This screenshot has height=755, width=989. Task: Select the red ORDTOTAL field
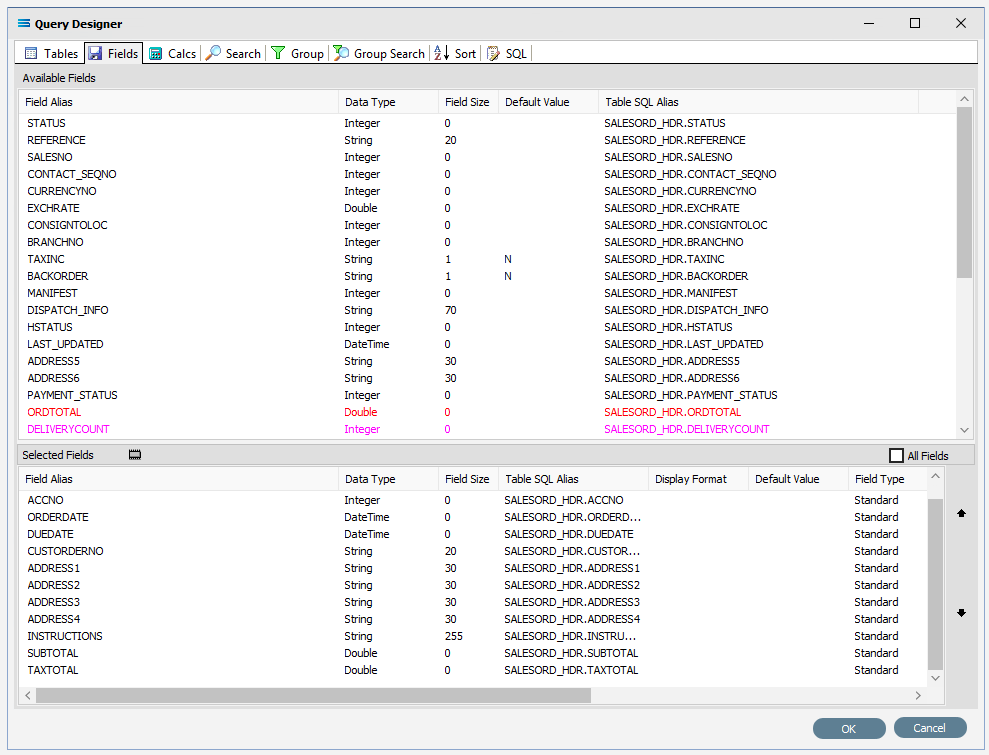[x=488, y=413]
